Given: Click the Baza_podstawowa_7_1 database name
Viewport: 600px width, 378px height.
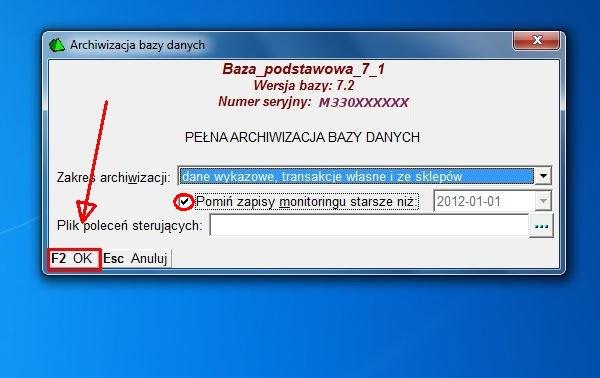Looking at the screenshot, I should tap(303, 69).
